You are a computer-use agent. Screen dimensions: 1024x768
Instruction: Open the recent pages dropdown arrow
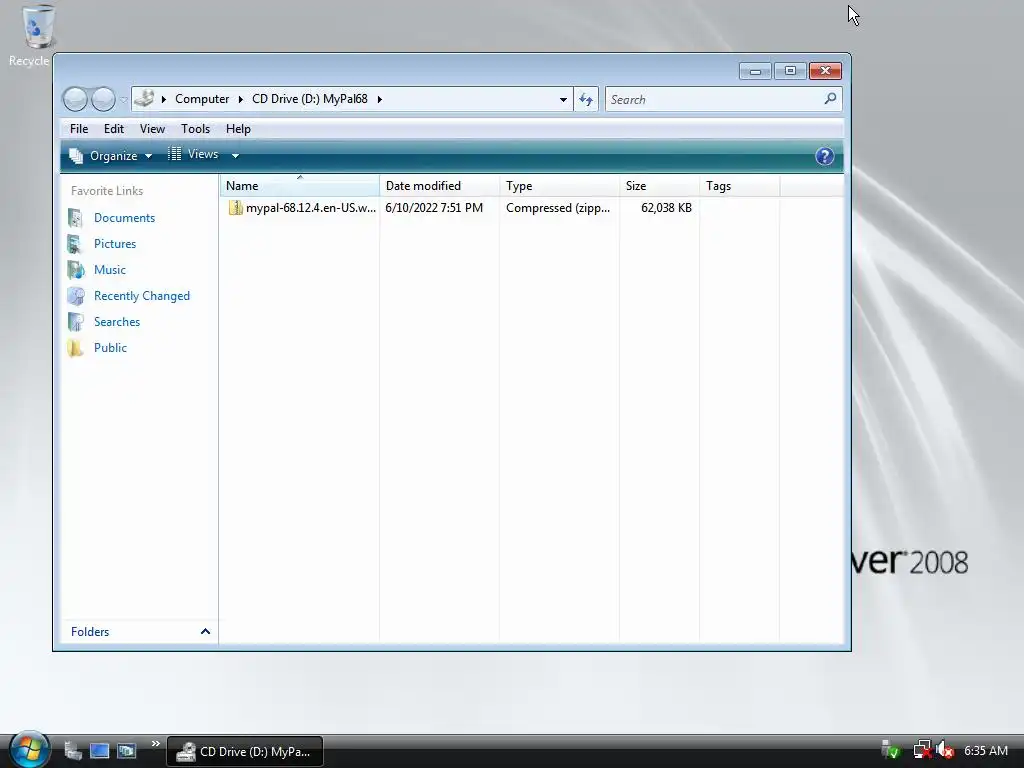point(123,100)
